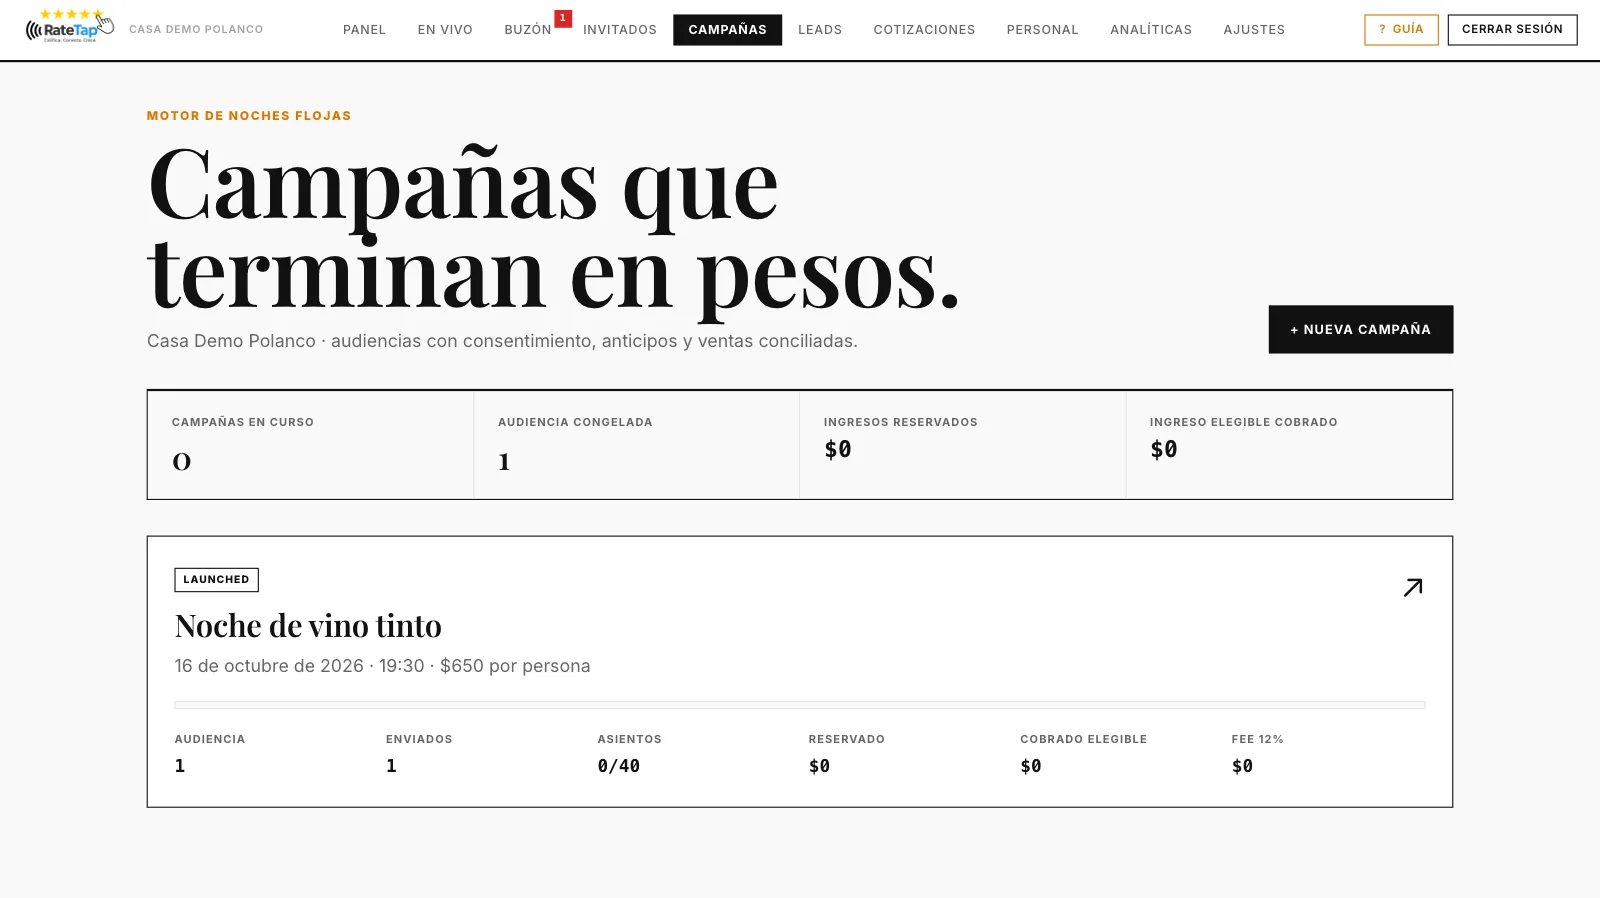Click the Ingresos reservados label

[901, 422]
